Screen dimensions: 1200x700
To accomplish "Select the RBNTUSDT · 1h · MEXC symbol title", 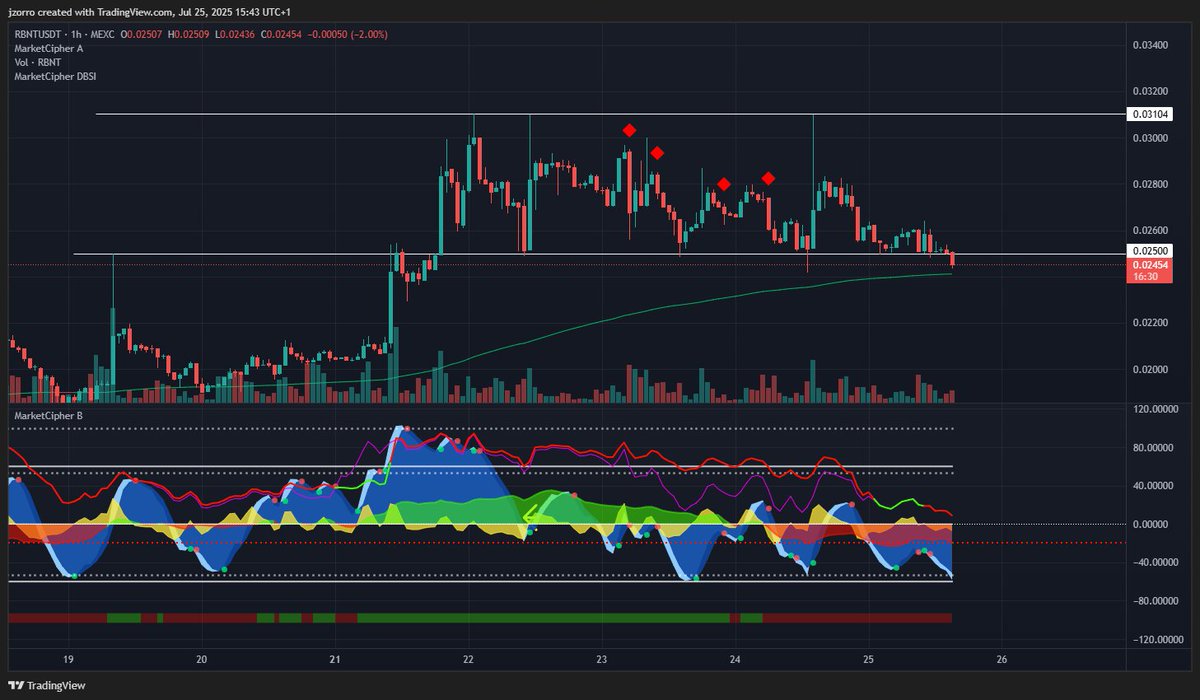I will (x=65, y=34).
